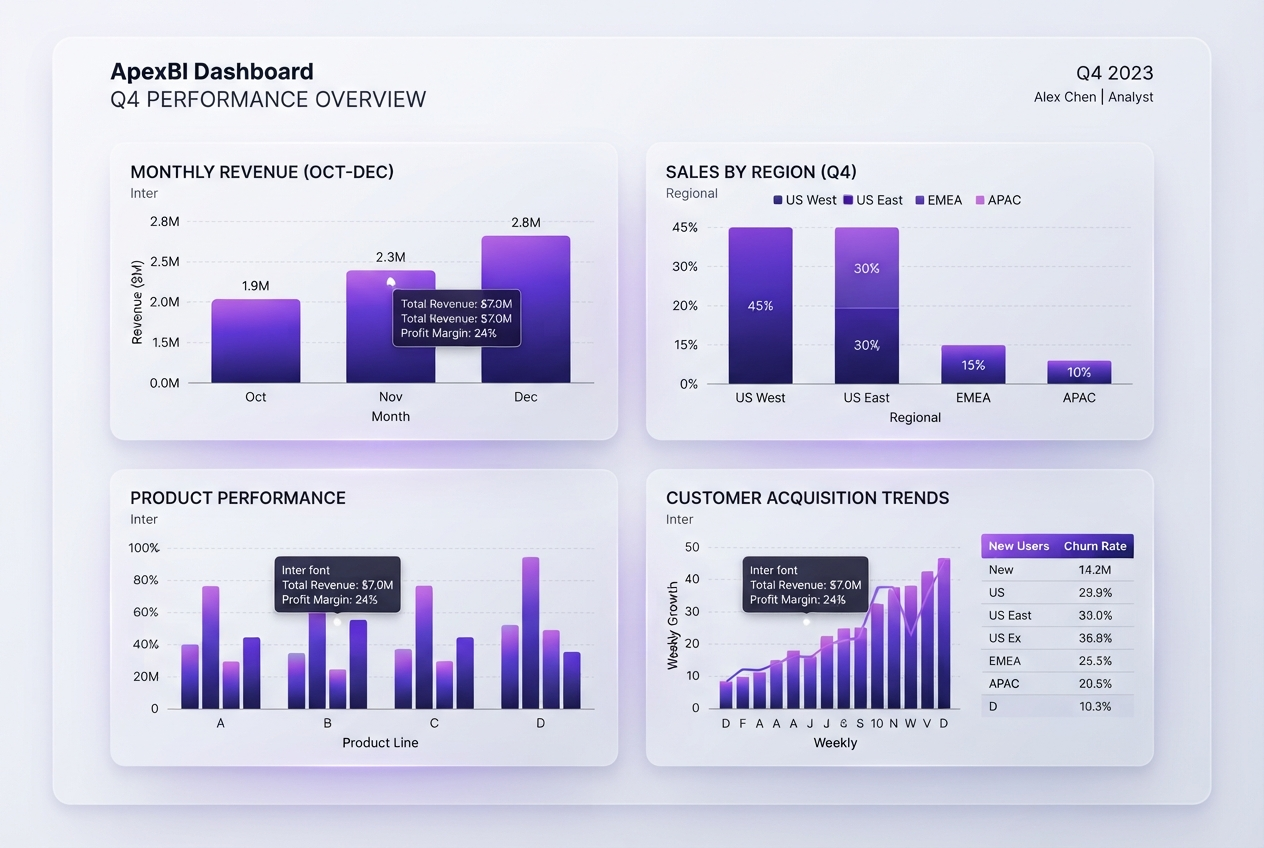Select the 15% EMEA region bar
Image resolution: width=1264 pixels, height=848 pixels.
[973, 365]
